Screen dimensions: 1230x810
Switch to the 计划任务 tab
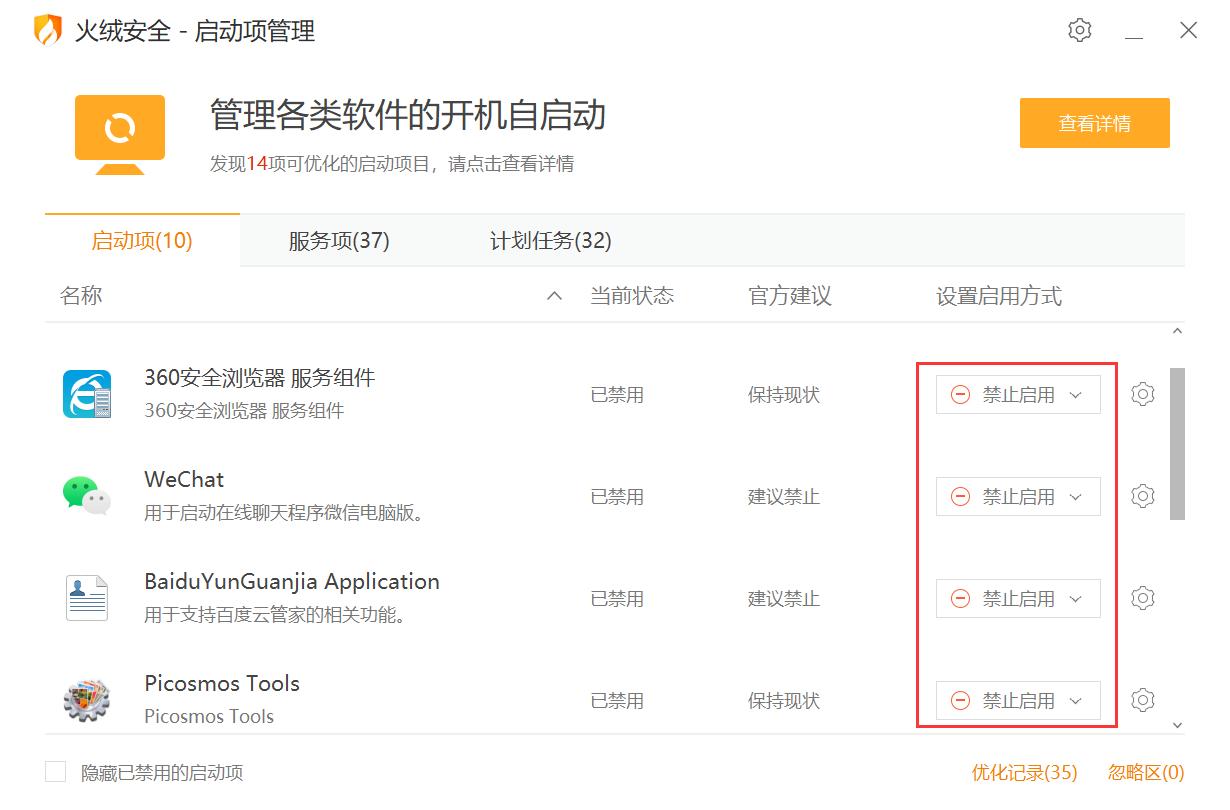(x=549, y=240)
